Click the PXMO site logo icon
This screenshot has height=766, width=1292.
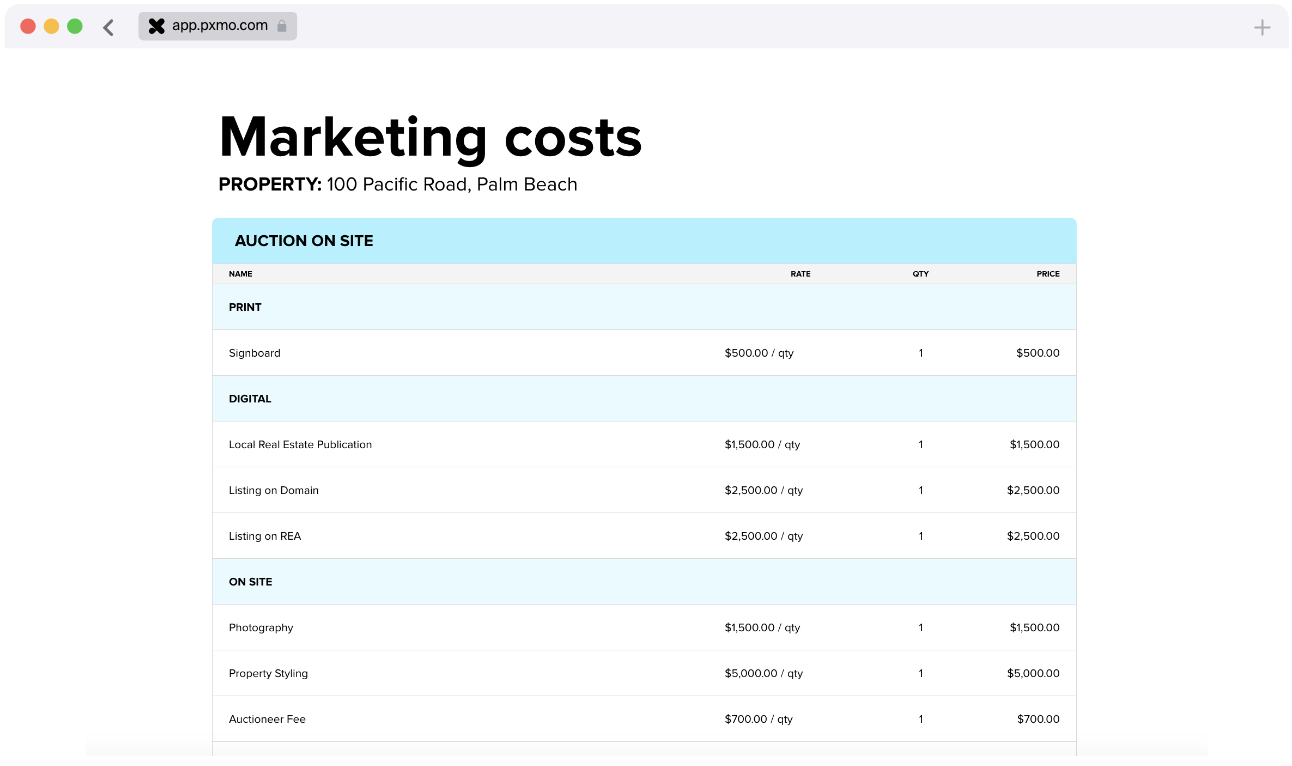pyautogui.click(x=156, y=26)
